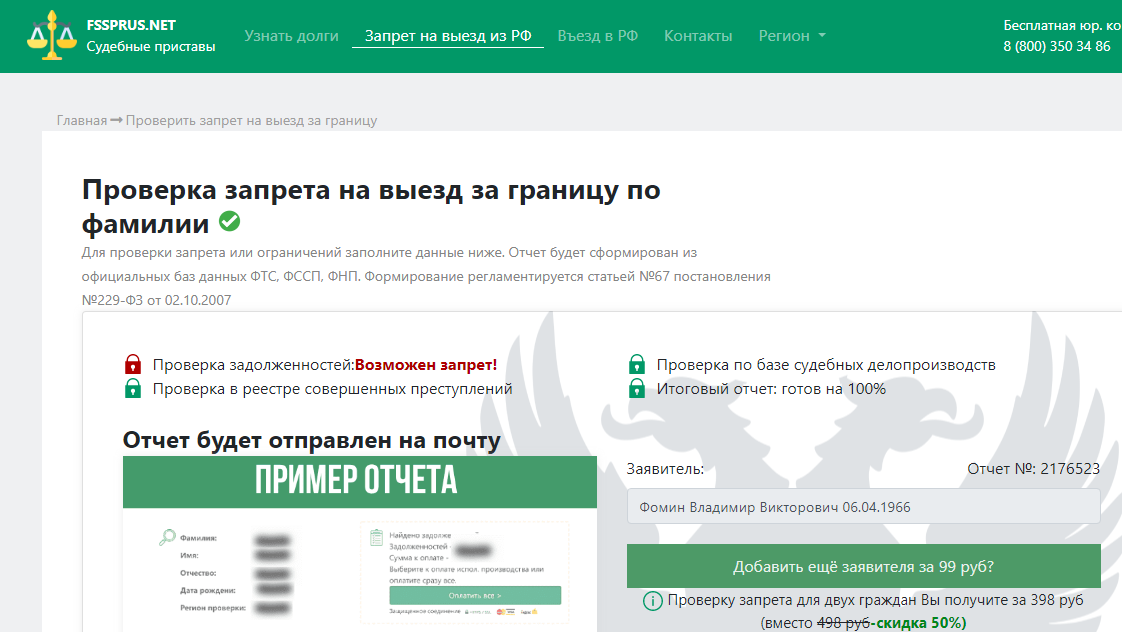Image resolution: width=1122 pixels, height=632 pixels.
Task: Click the clipboard icon in the sample report
Action: pyautogui.click(x=375, y=536)
